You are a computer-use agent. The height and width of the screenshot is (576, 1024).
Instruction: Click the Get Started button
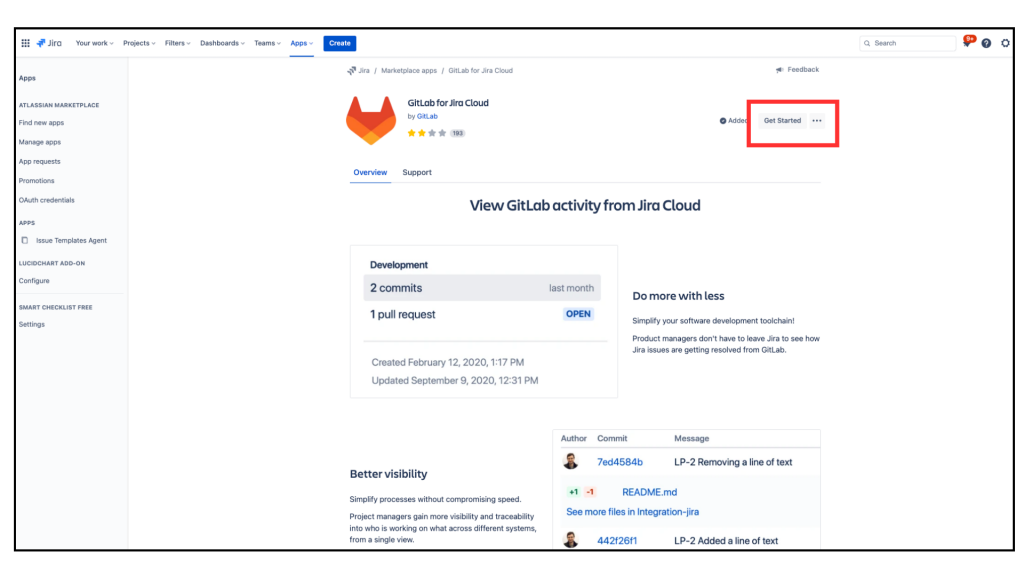click(782, 121)
